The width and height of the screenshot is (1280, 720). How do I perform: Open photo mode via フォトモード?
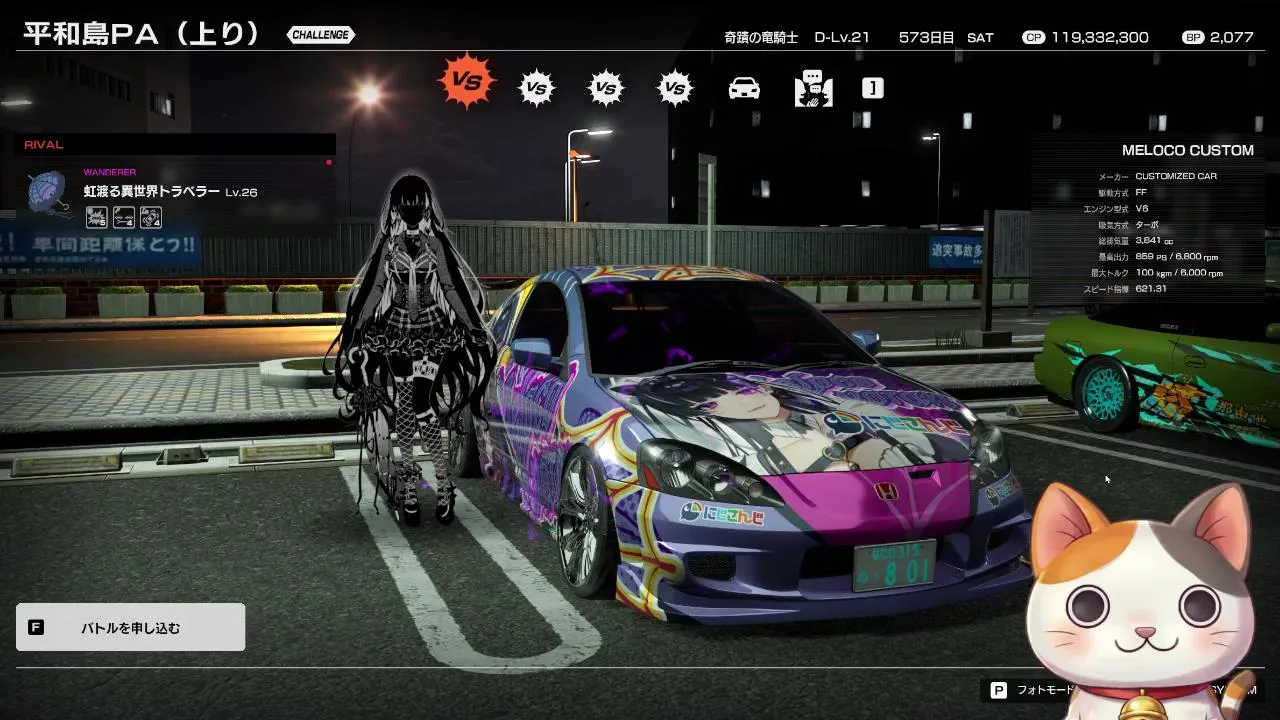point(1043,690)
